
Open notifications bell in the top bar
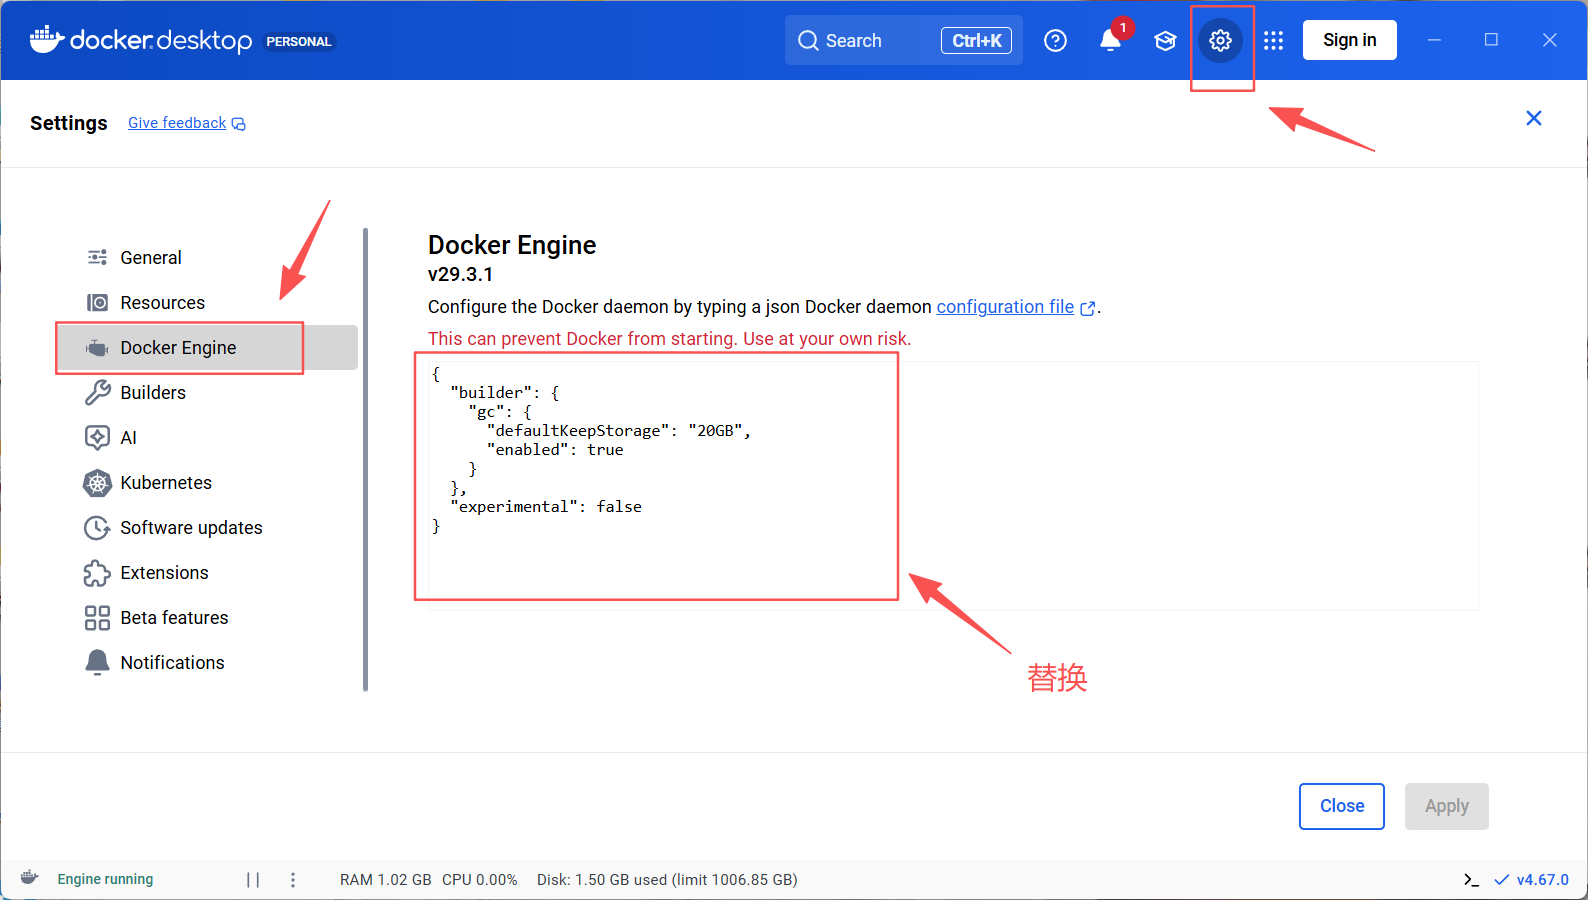click(1110, 40)
